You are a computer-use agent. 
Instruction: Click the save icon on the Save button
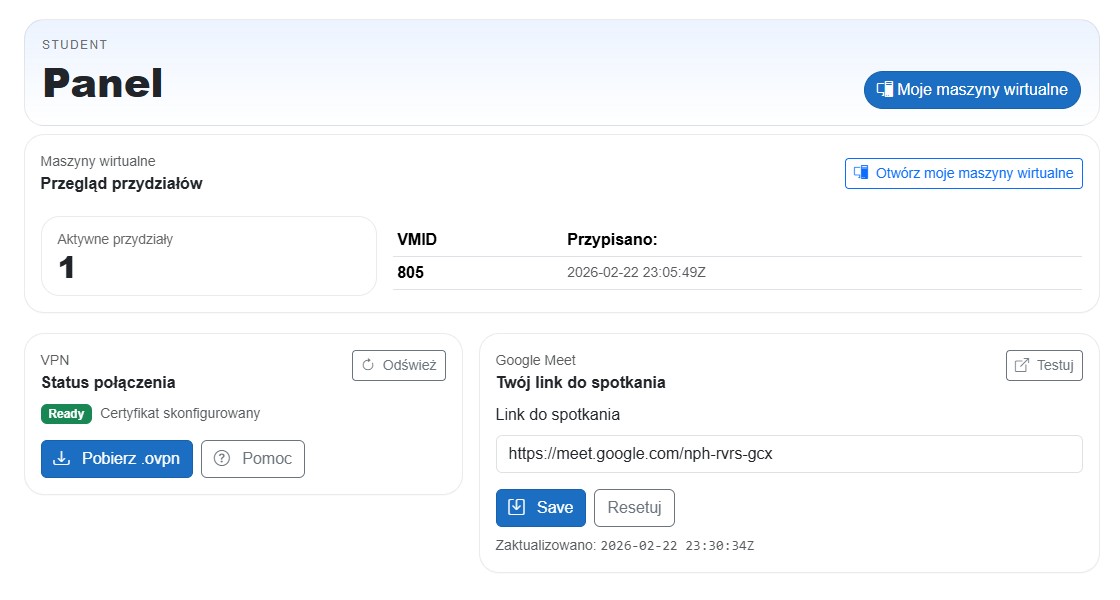tap(517, 507)
